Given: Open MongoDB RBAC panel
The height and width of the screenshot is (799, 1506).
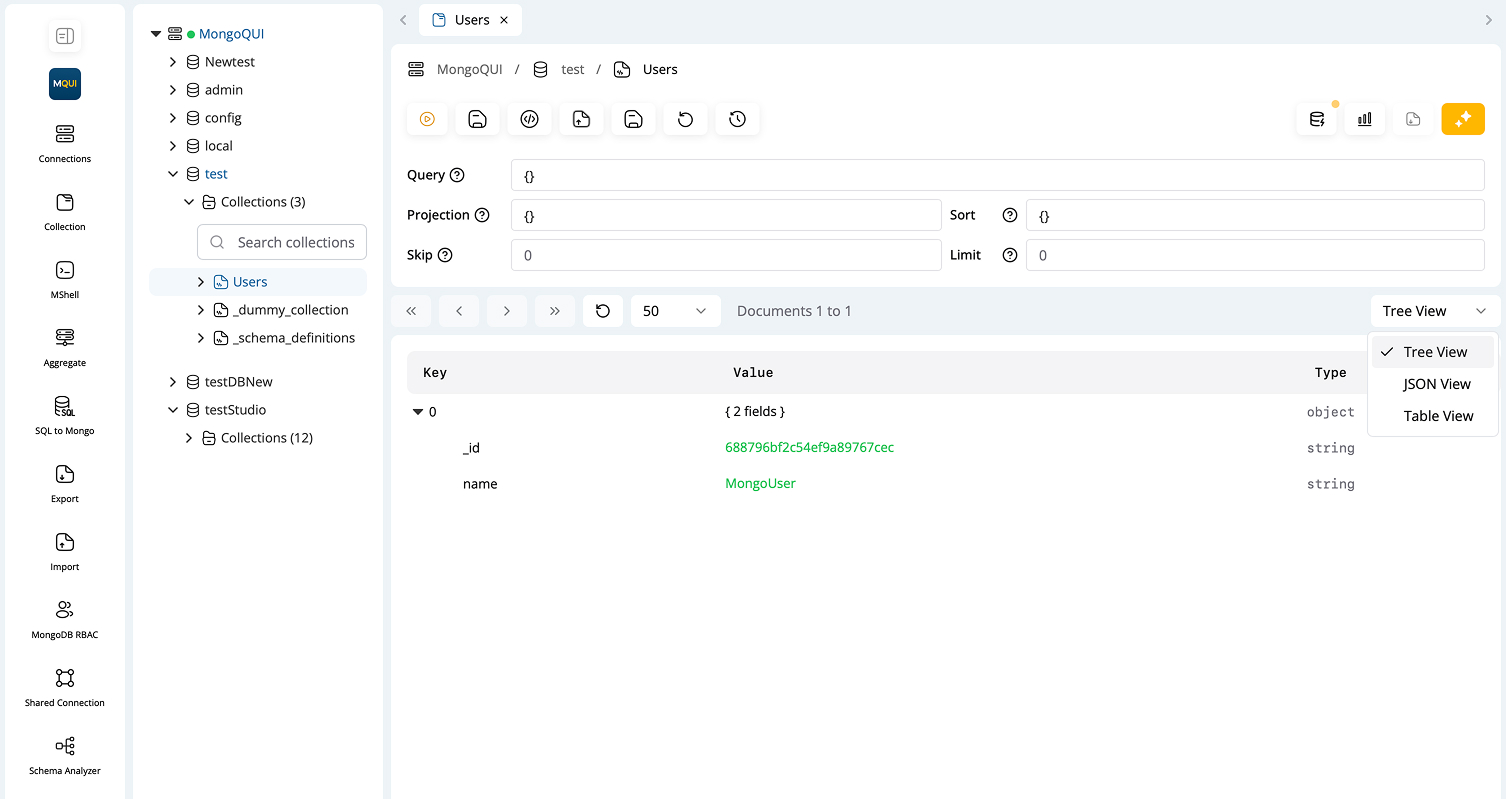Looking at the screenshot, I should point(64,618).
